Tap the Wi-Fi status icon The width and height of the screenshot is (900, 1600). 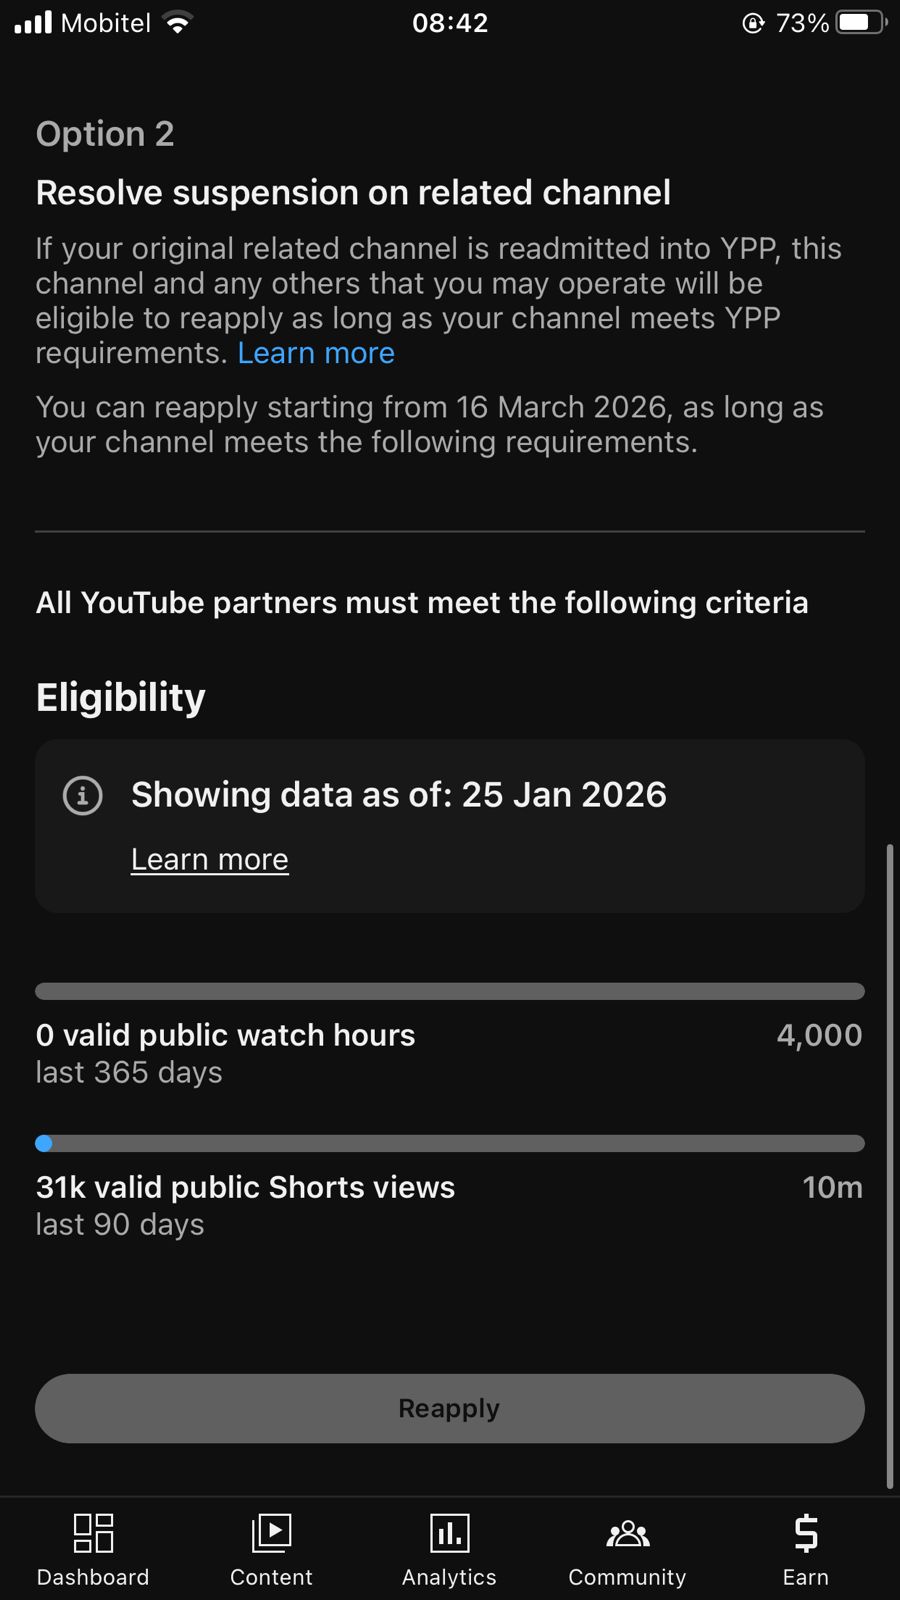(x=178, y=23)
